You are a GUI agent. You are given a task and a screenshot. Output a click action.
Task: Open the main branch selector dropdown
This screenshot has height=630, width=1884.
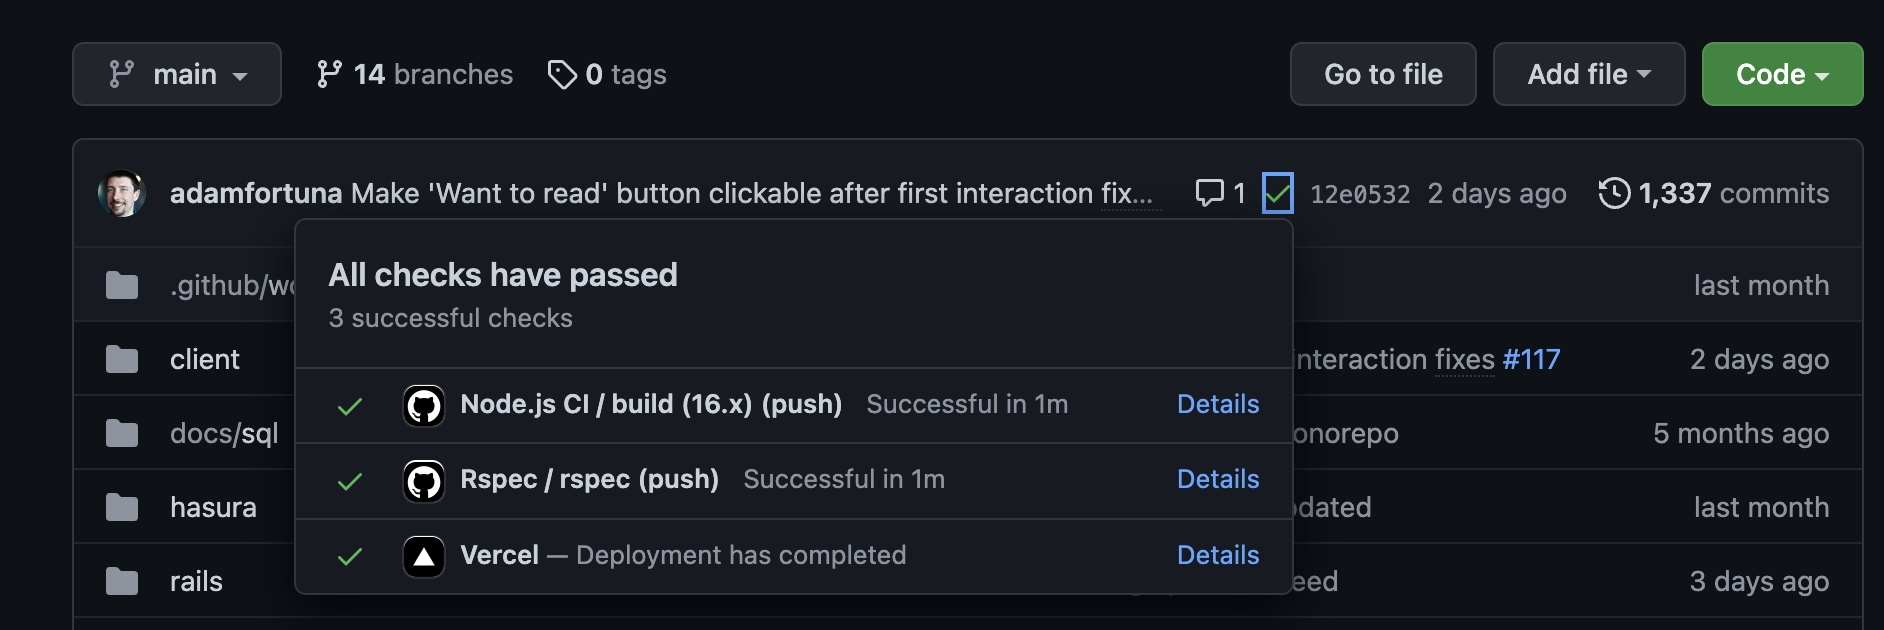[177, 74]
